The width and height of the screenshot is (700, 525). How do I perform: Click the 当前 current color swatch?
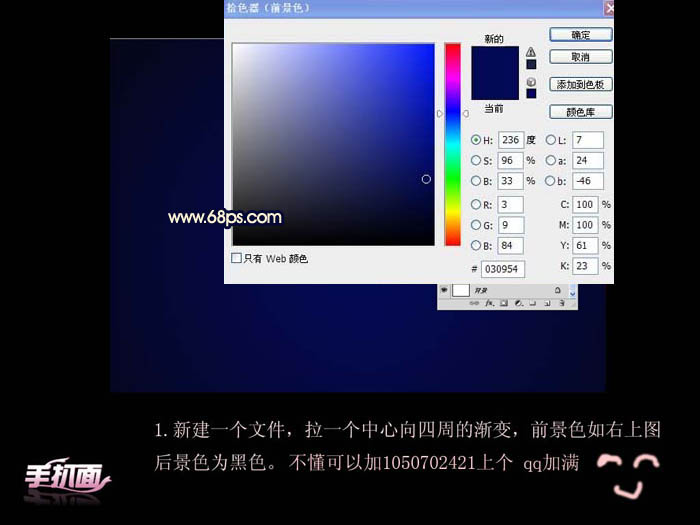495,86
